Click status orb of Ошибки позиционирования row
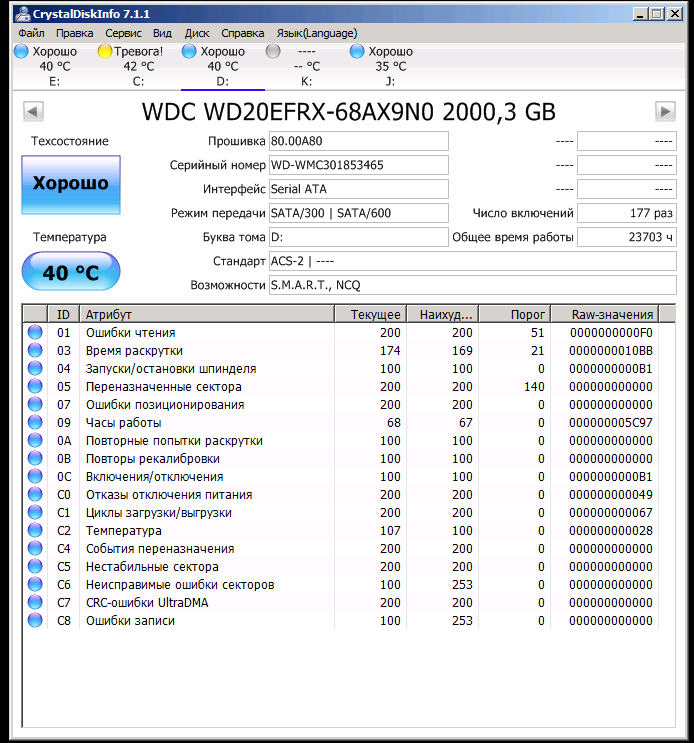Image resolution: width=694 pixels, height=743 pixels. [35, 404]
